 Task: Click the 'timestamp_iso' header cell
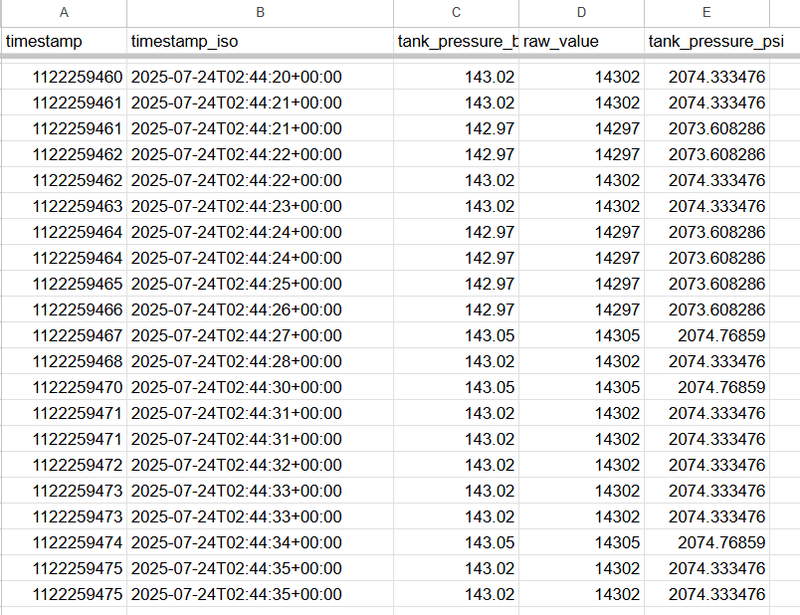[x=260, y=41]
